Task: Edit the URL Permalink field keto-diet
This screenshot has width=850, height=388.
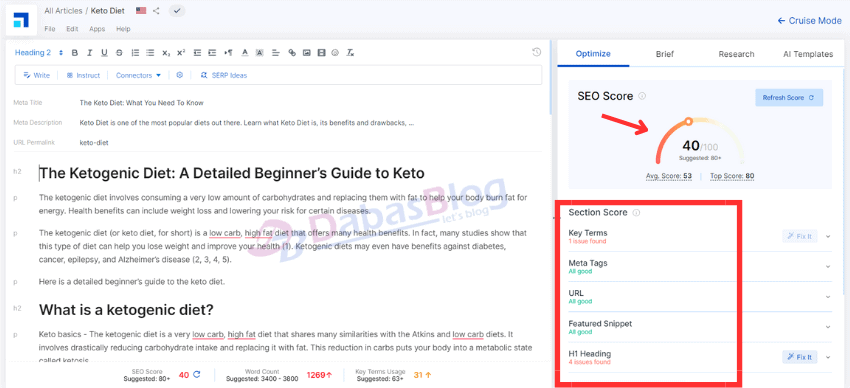Action: 94,143
